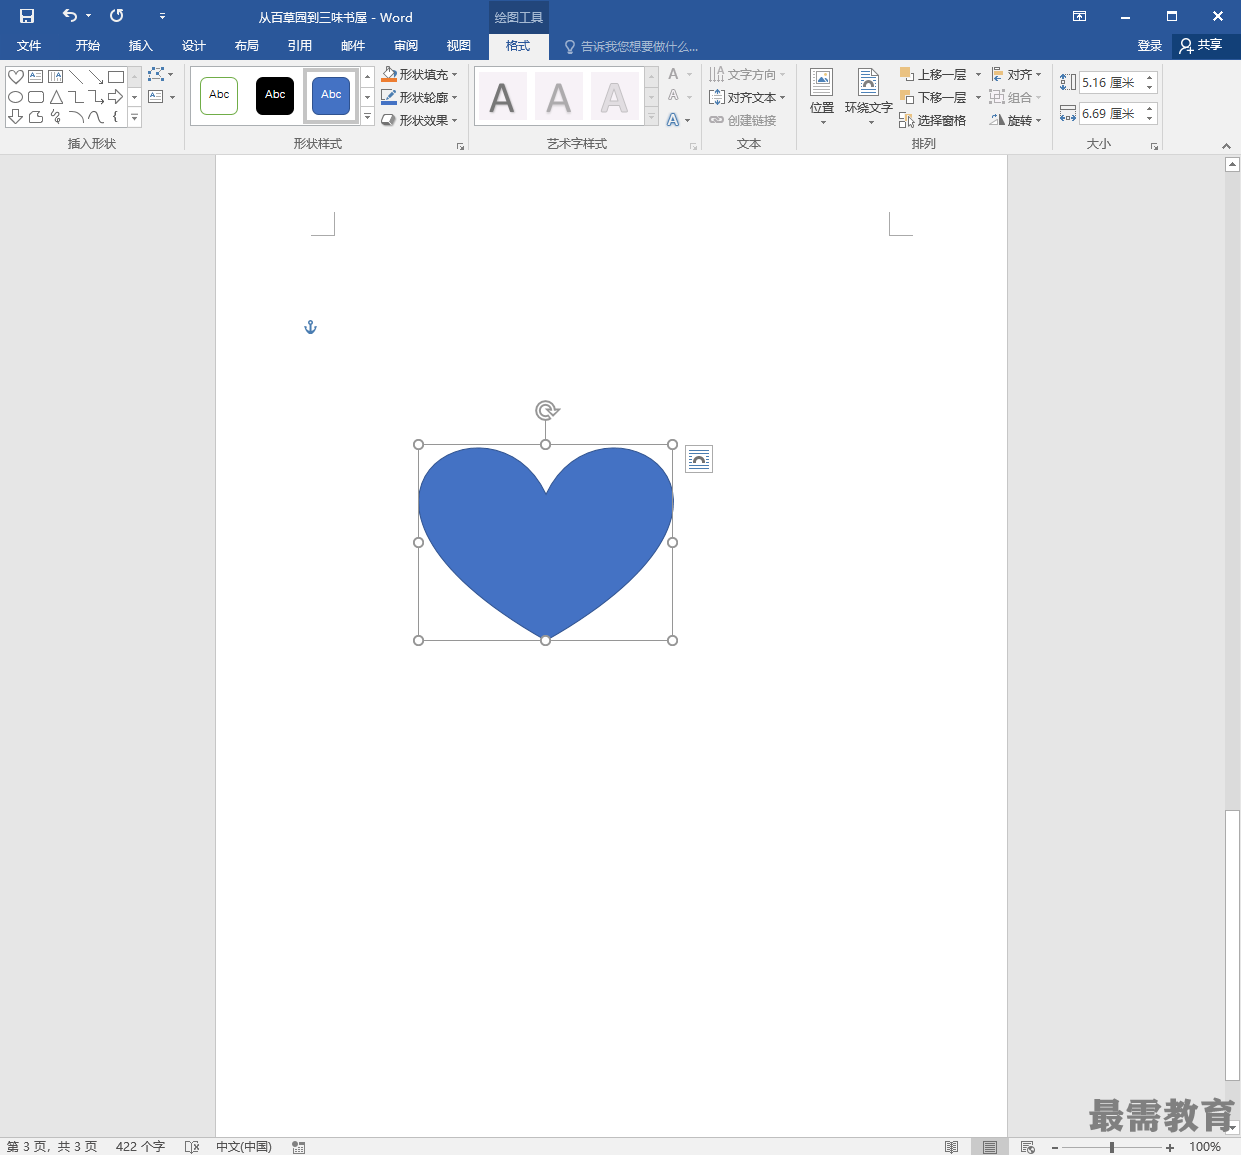Open Bring Forward (上移一层) arrow menu
1241x1155 pixels.
click(978, 74)
